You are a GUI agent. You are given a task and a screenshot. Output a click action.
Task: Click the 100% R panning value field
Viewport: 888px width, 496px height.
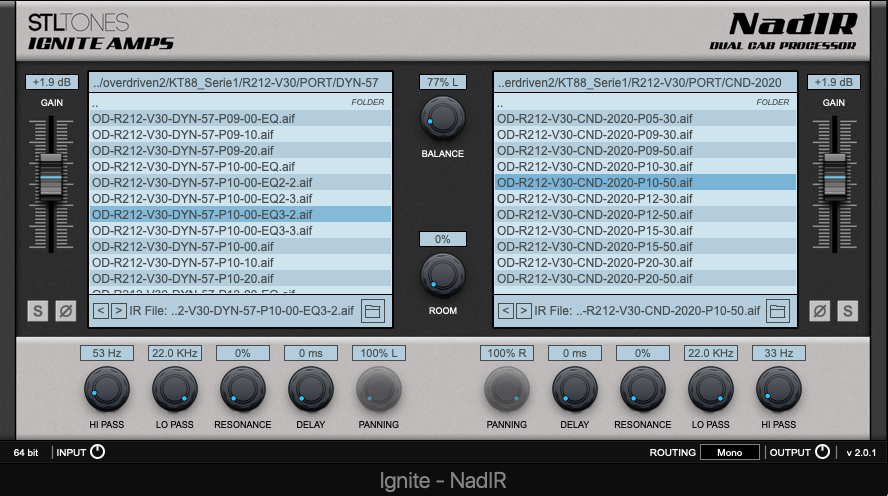point(506,353)
